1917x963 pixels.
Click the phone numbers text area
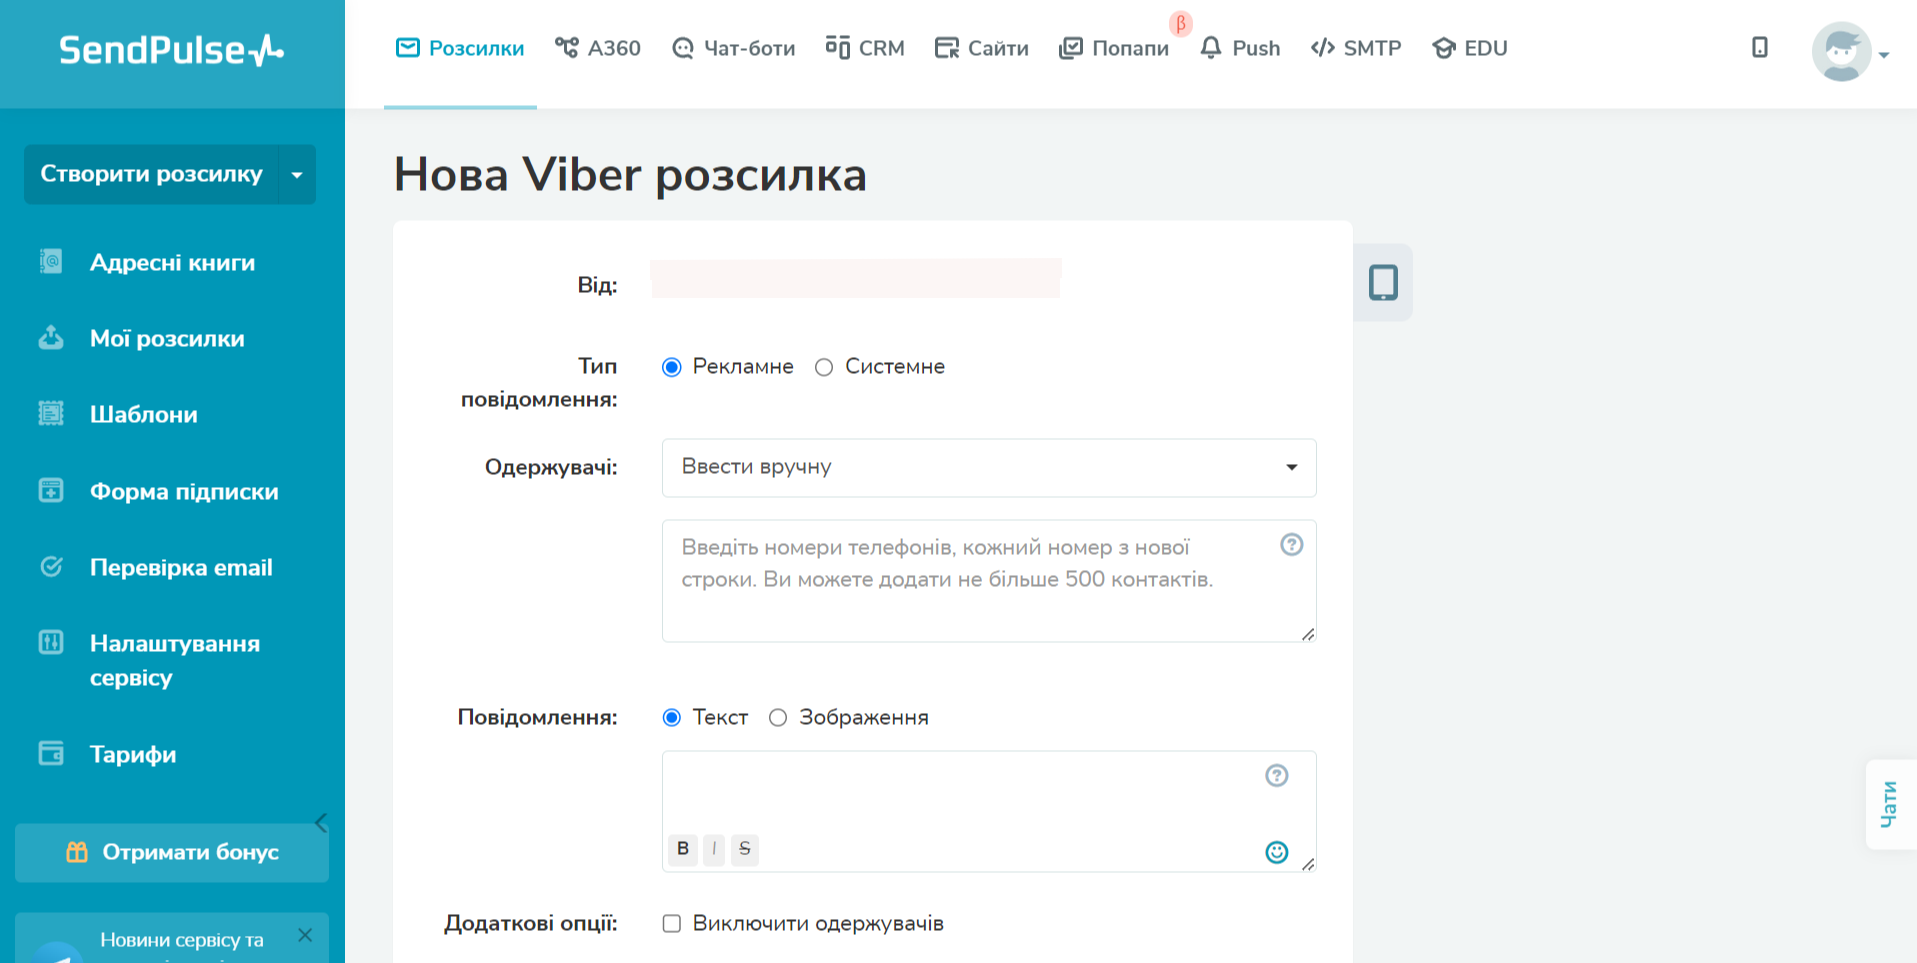(x=989, y=581)
